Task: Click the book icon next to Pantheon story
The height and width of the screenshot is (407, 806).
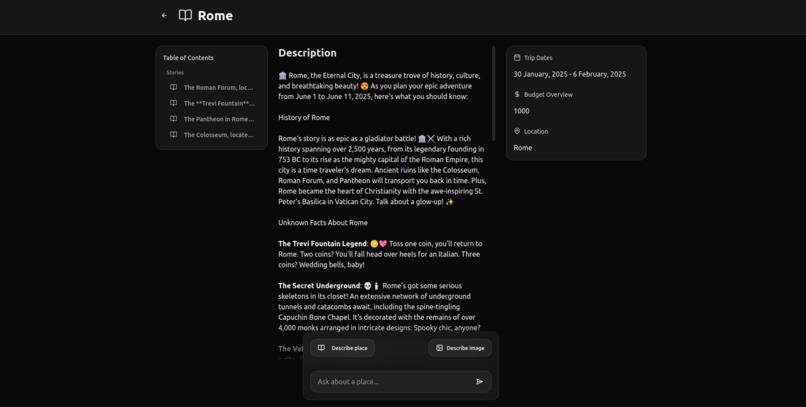Action: 173,119
